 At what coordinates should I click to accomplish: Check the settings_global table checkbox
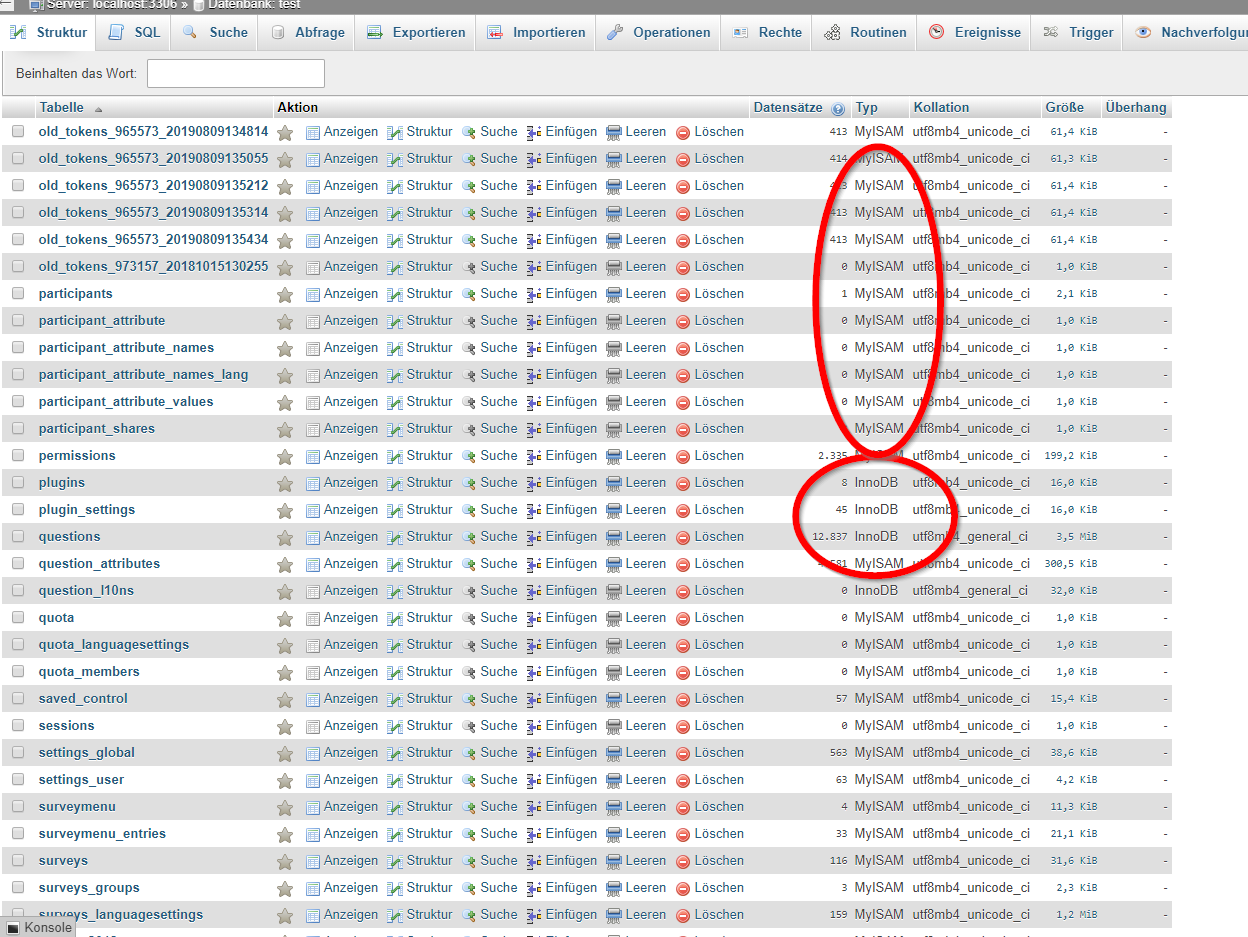(x=18, y=753)
